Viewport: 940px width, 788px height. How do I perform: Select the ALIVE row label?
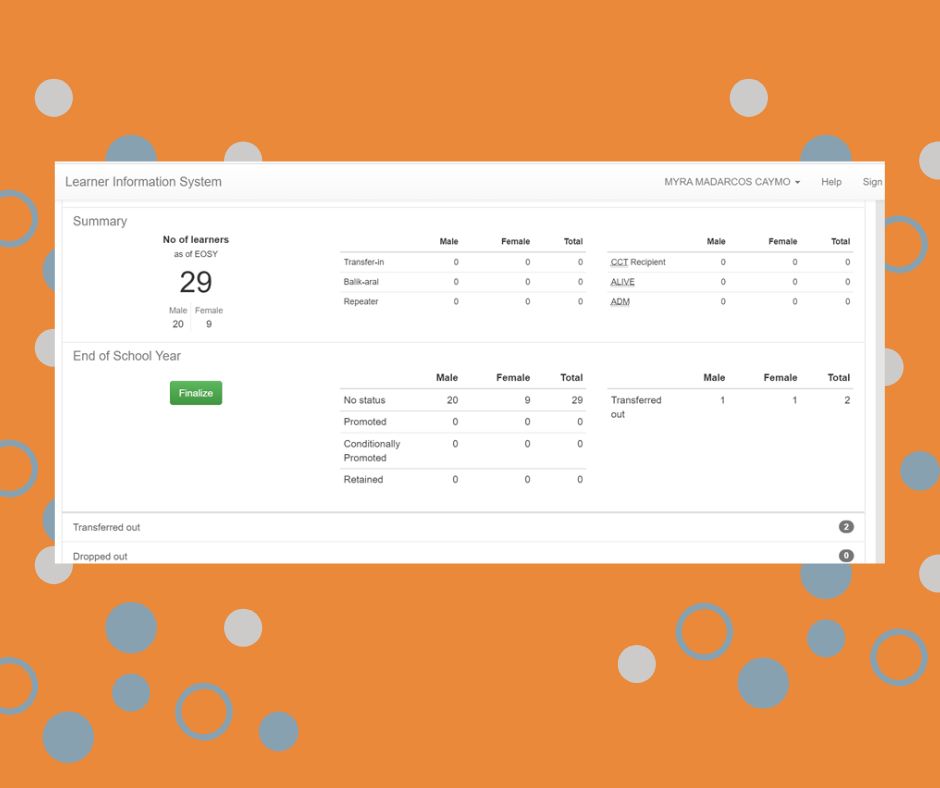click(622, 282)
